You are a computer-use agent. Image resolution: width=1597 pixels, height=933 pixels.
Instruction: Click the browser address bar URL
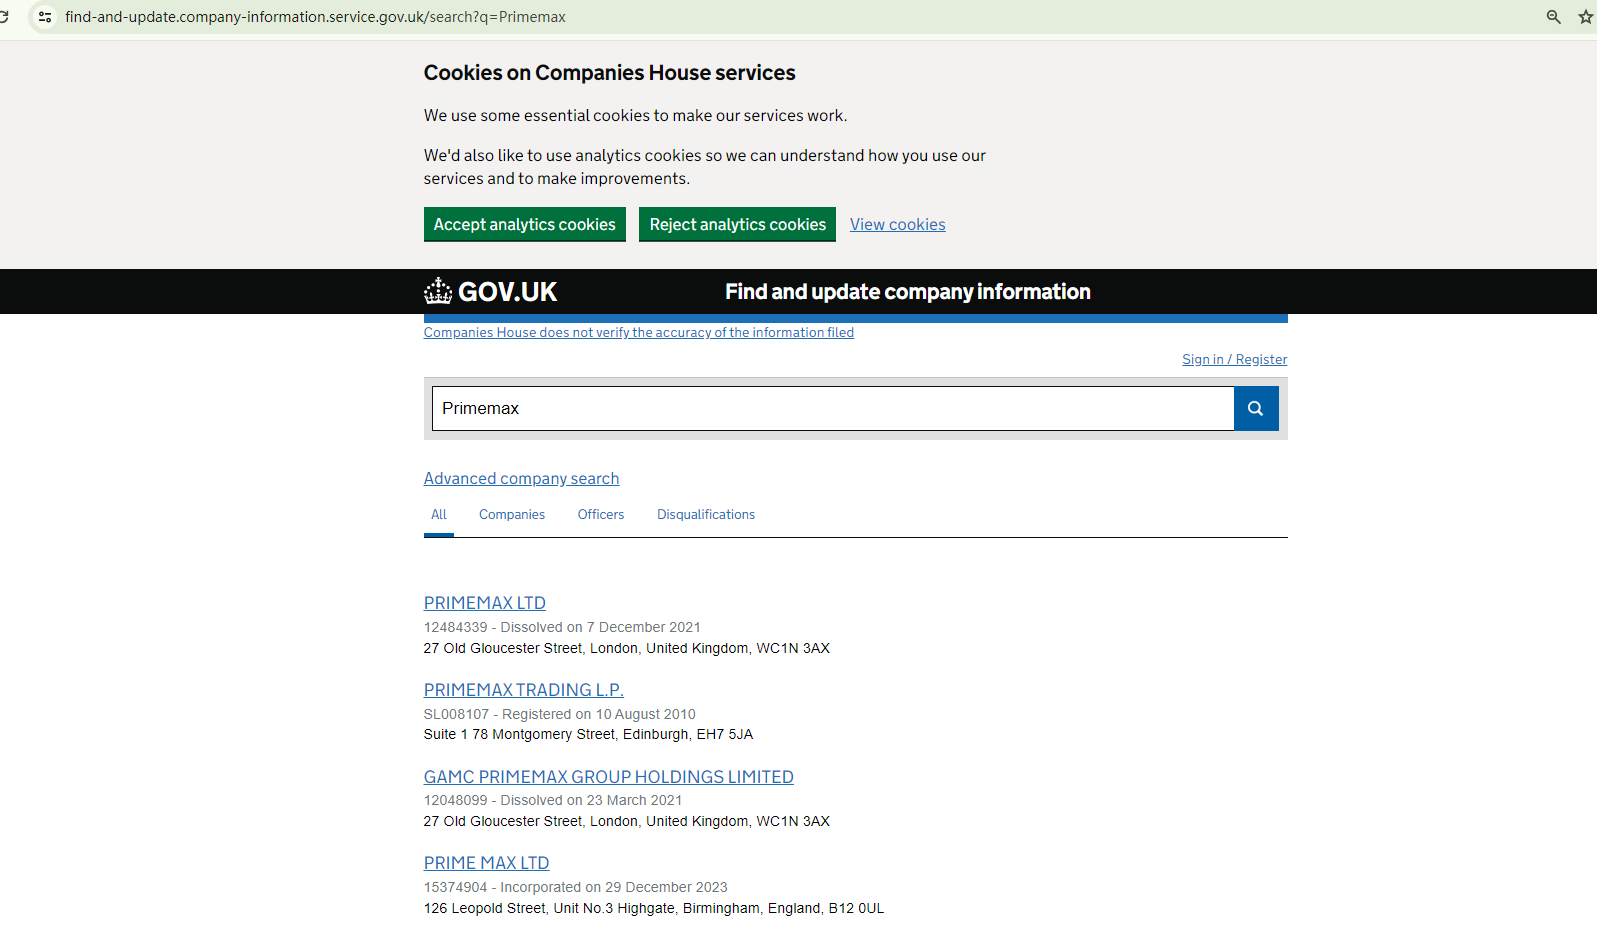(316, 17)
